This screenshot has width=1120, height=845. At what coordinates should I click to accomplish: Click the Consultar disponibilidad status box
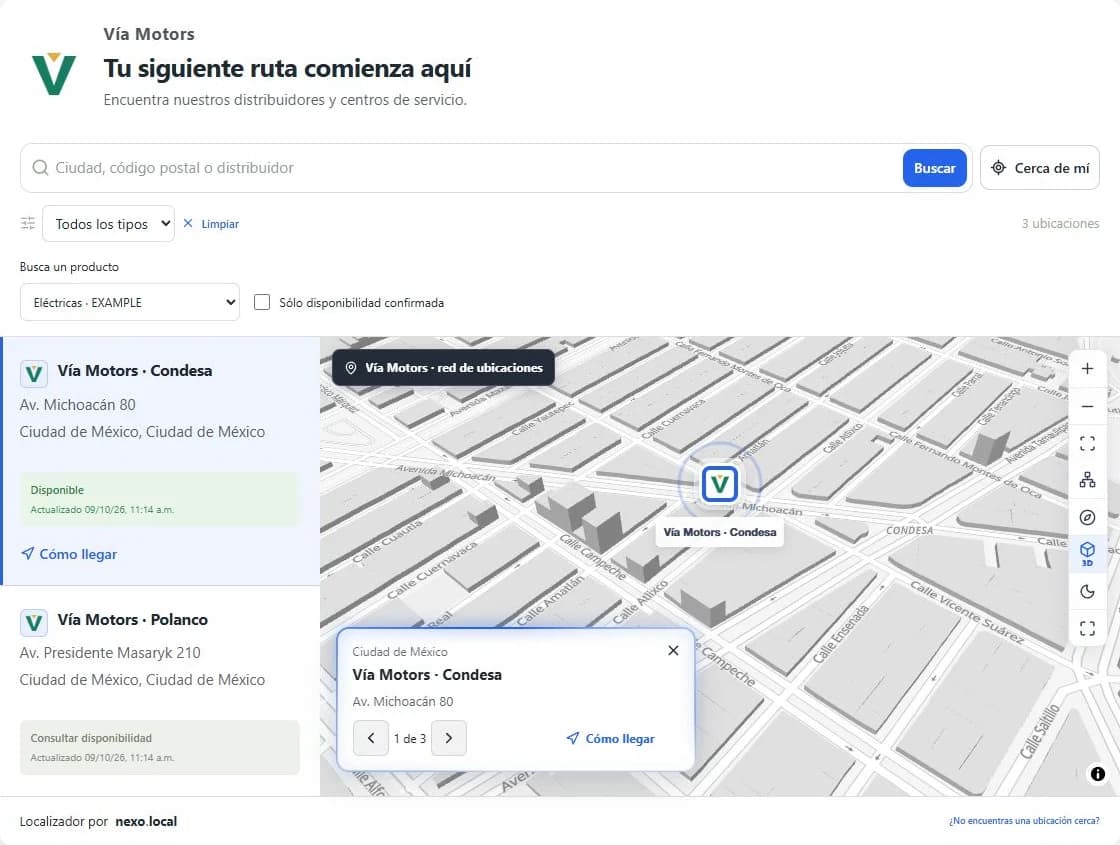coord(160,747)
